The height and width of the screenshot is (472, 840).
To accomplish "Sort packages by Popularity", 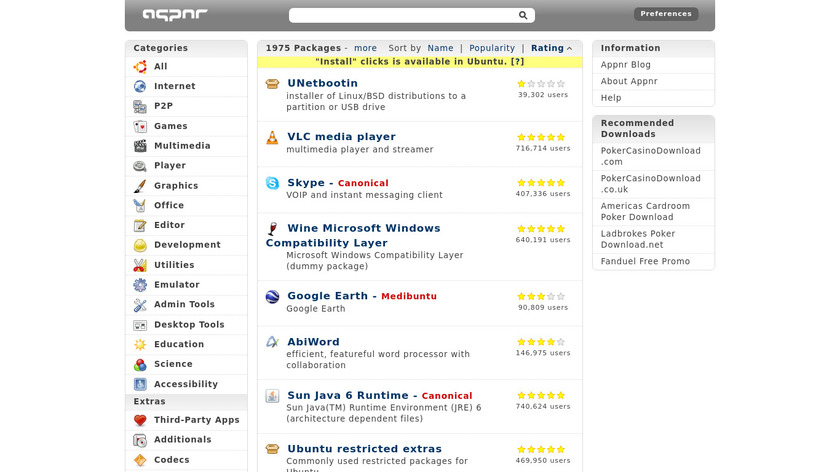I will coord(492,48).
